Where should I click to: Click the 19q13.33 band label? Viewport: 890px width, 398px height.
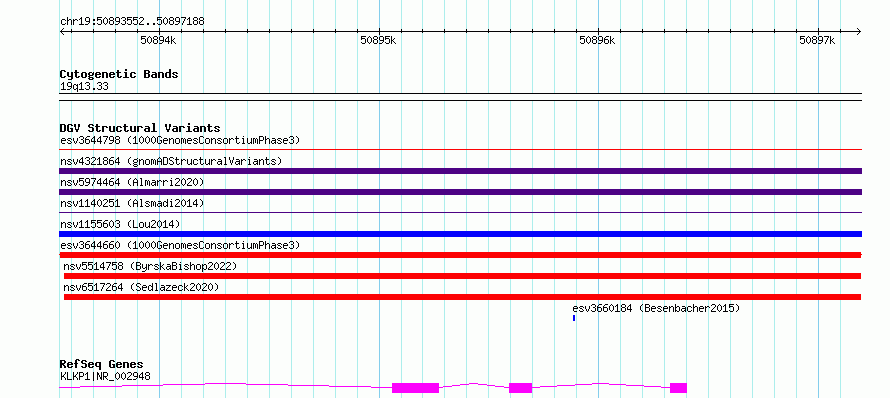(84, 87)
